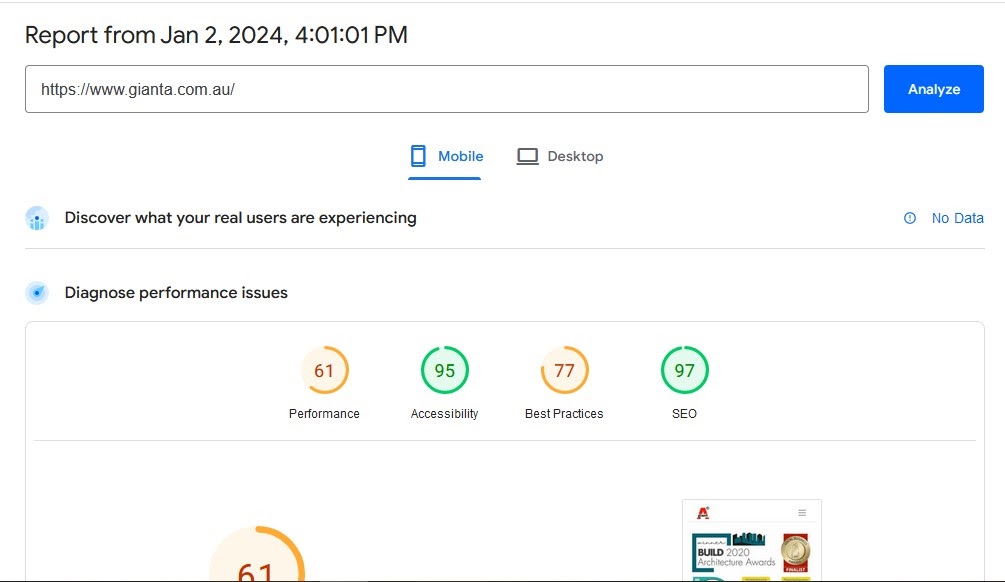Click the website screenshot thumbnail
Viewport: 1005px width, 582px height.
(752, 540)
